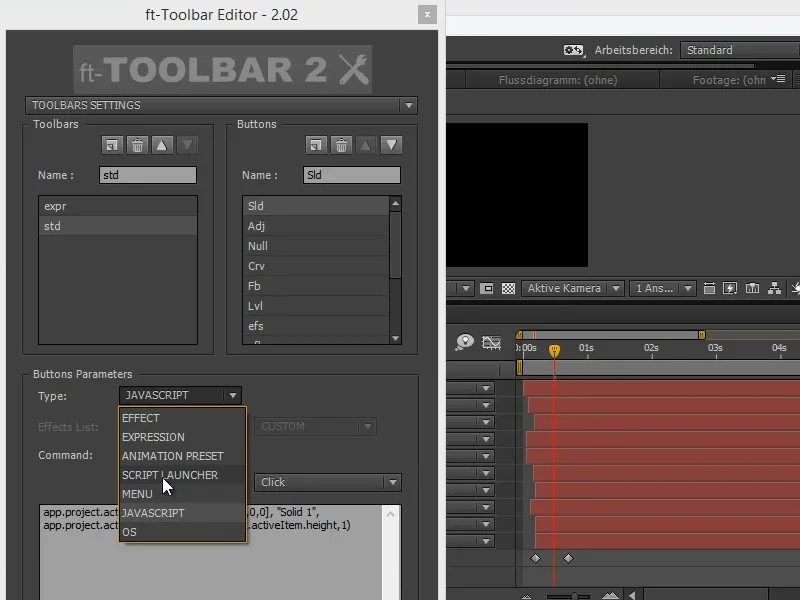Click the scrollbar of the Buttons list
Screen dimensions: 800x600
[x=395, y=250]
